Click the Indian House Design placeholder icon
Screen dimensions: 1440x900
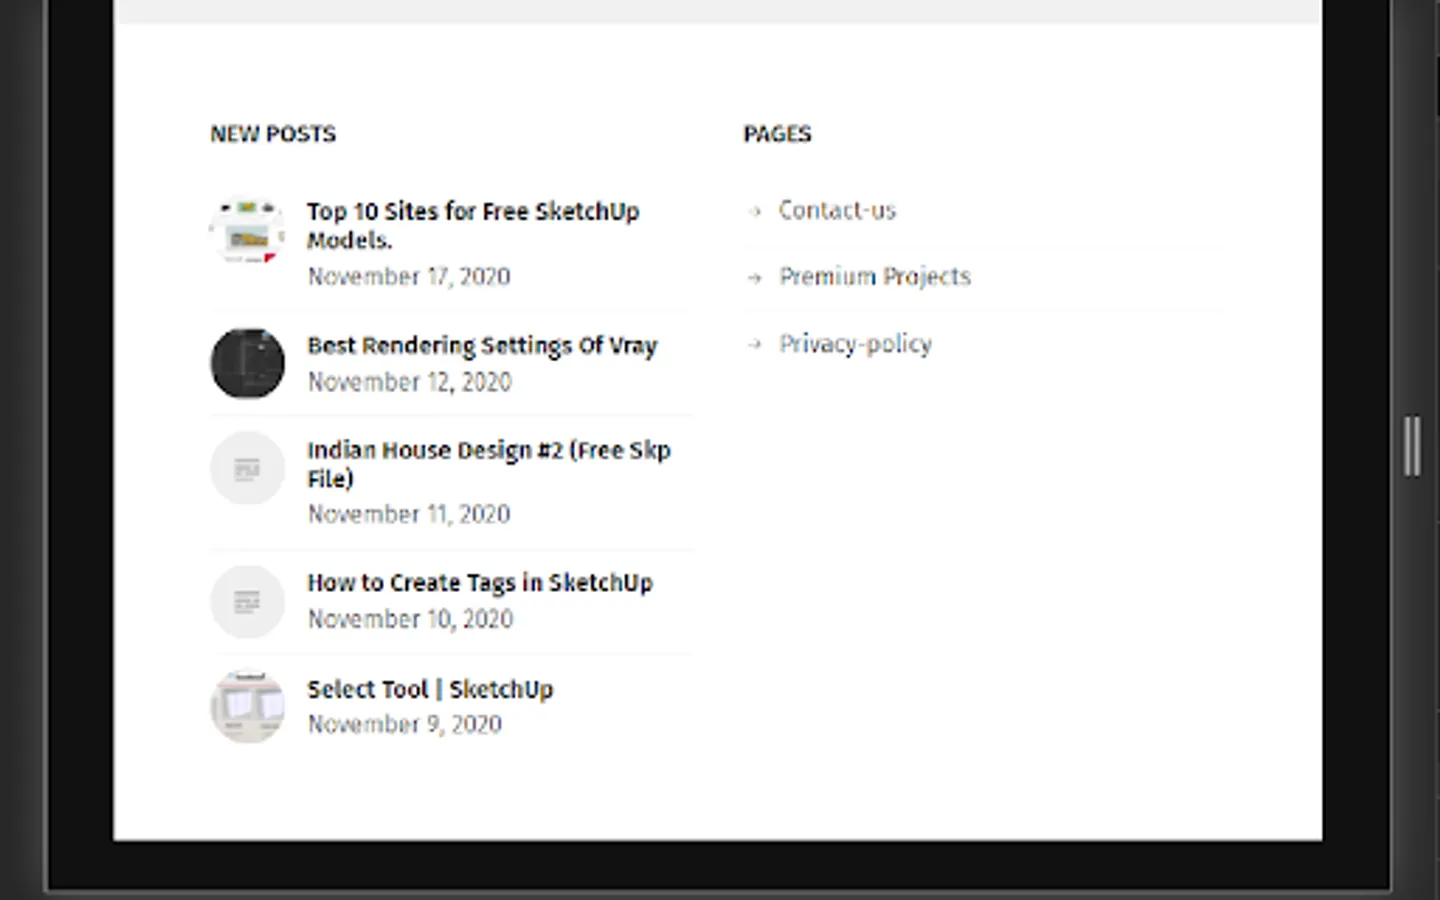(x=247, y=468)
